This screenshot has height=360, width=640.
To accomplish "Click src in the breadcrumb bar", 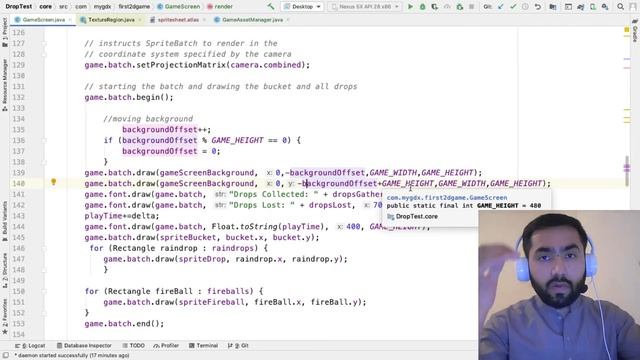I will (63, 7).
